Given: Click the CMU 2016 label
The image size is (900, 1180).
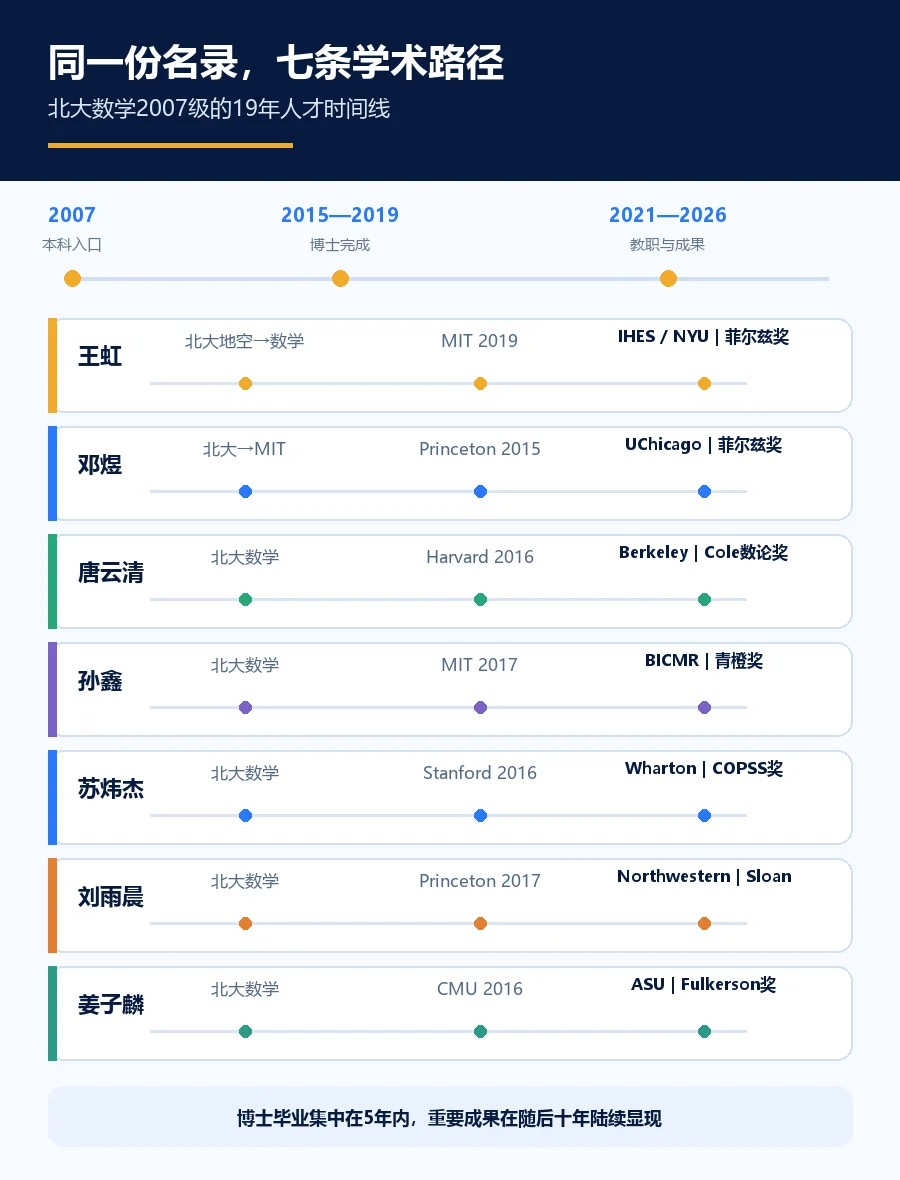Looking at the screenshot, I should tap(479, 989).
